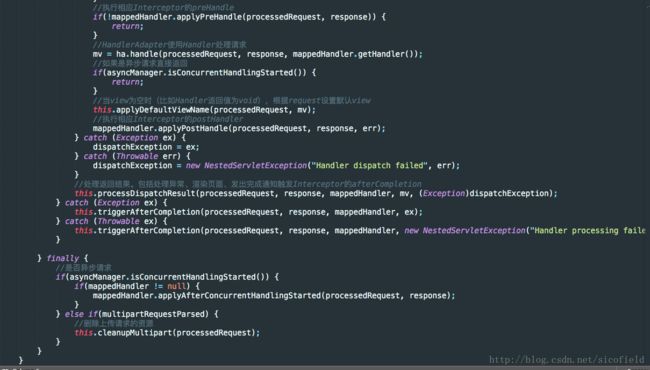650x370 pixels.
Task: Click "new NestedServletException" on the dispatchException line
Action: (x=246, y=166)
